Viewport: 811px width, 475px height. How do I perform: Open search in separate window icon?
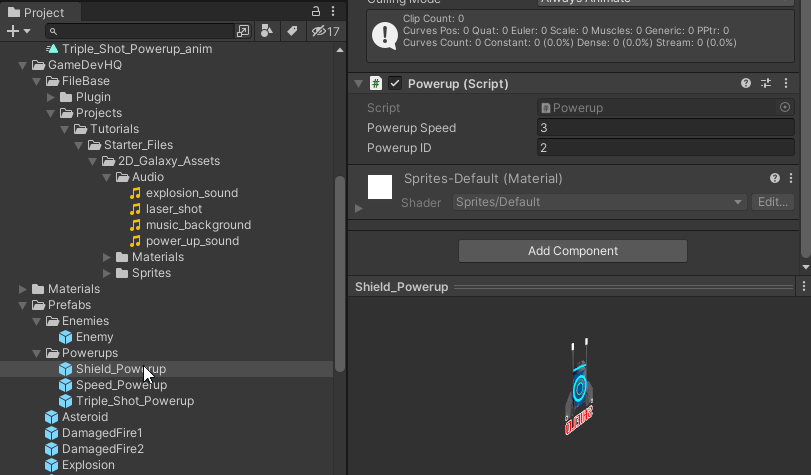(243, 31)
